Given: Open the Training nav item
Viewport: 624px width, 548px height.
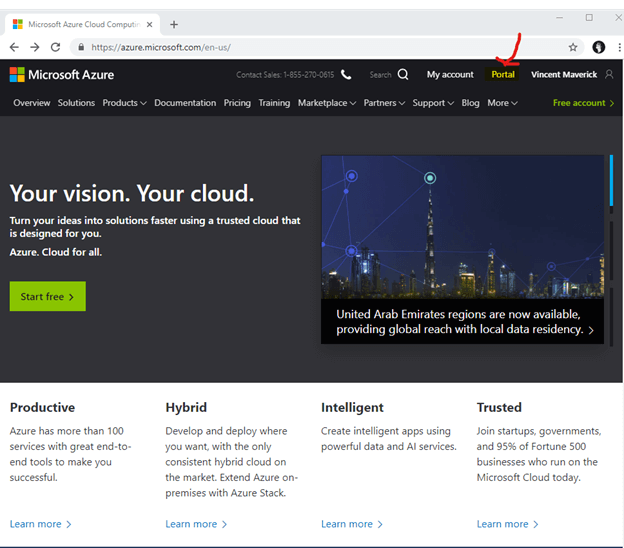Looking at the screenshot, I should [x=274, y=103].
